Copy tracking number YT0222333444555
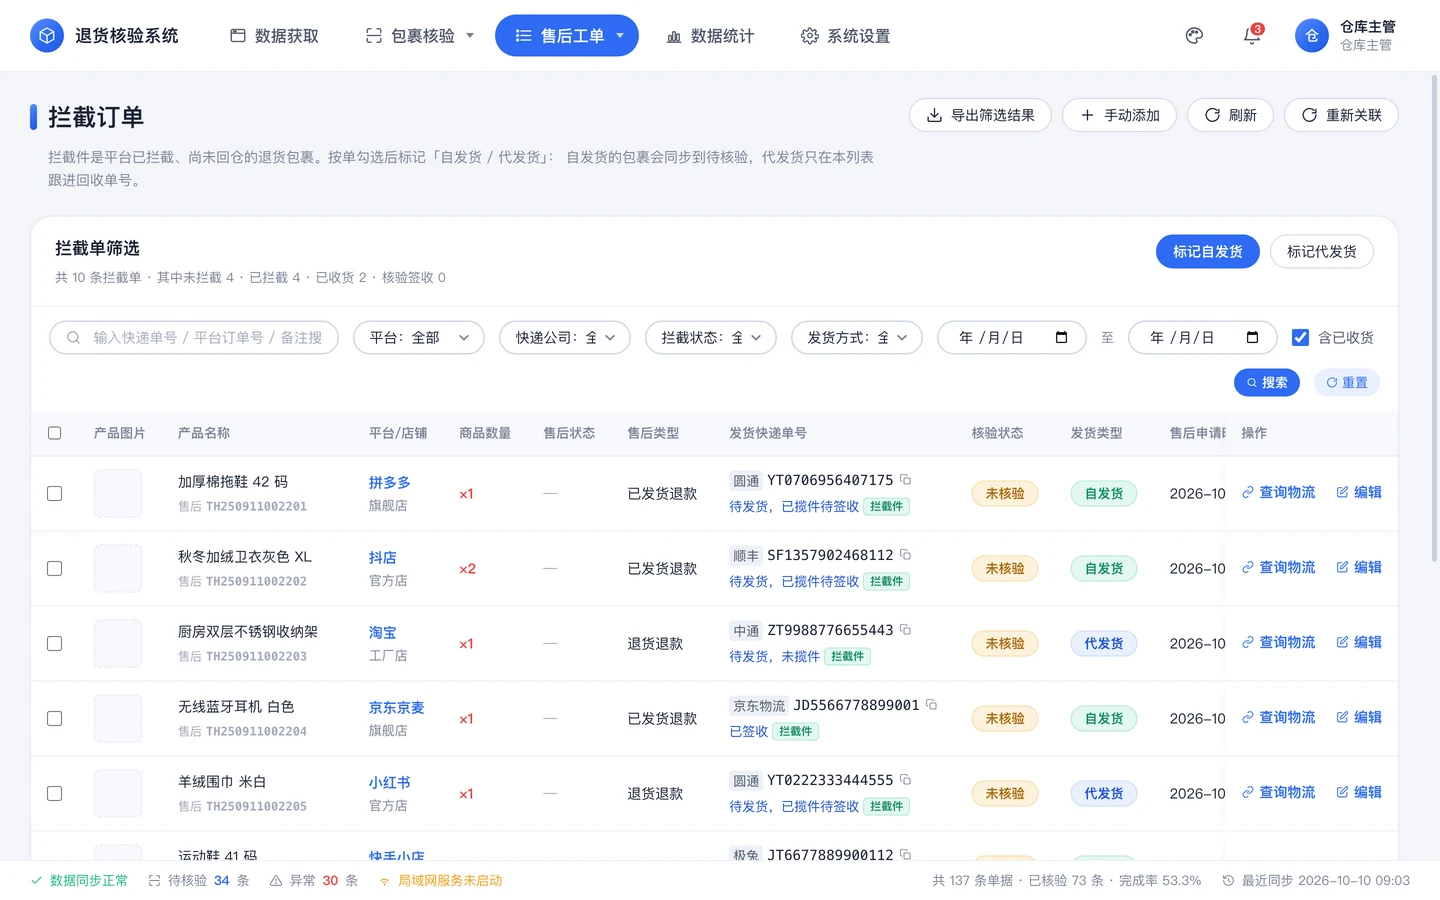 (905, 780)
